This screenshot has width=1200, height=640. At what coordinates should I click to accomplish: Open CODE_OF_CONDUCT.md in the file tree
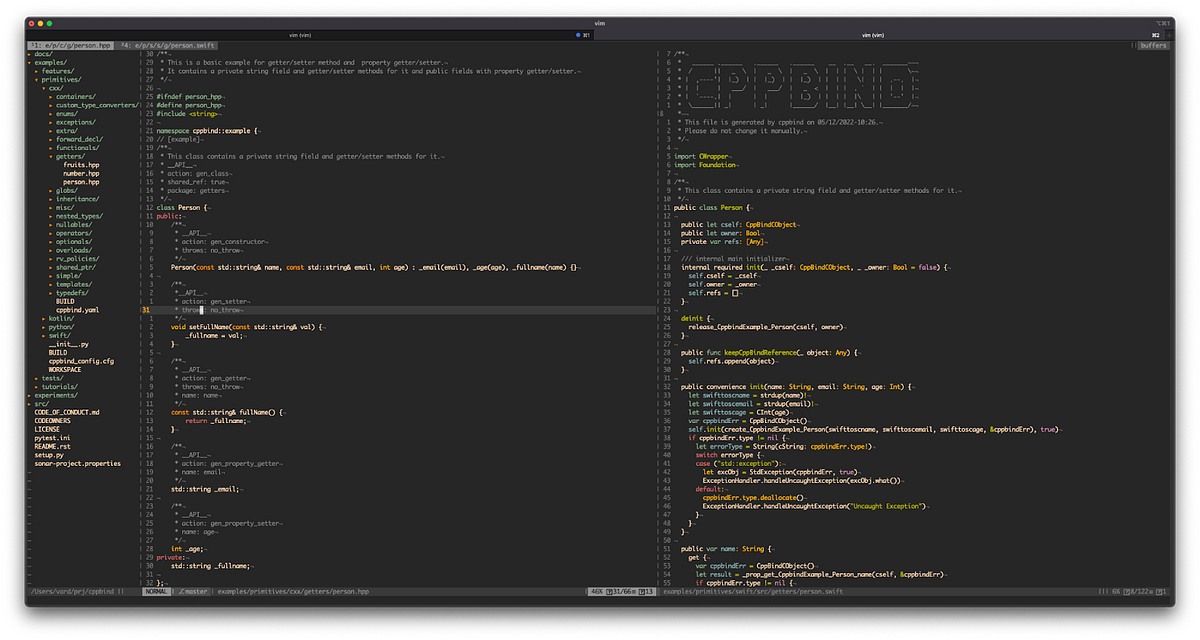(67, 412)
